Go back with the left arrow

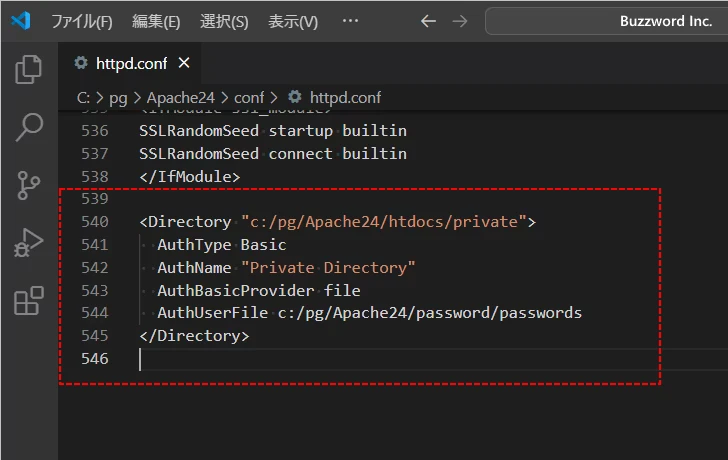[x=428, y=21]
